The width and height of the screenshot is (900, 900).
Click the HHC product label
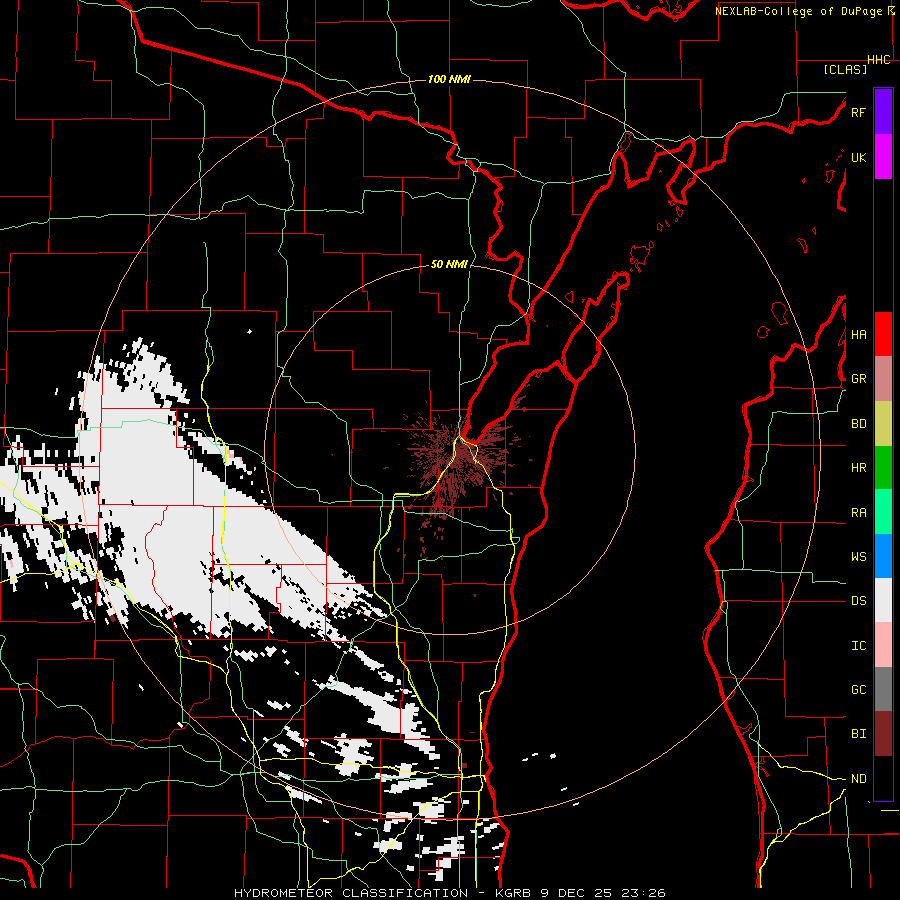(879, 60)
